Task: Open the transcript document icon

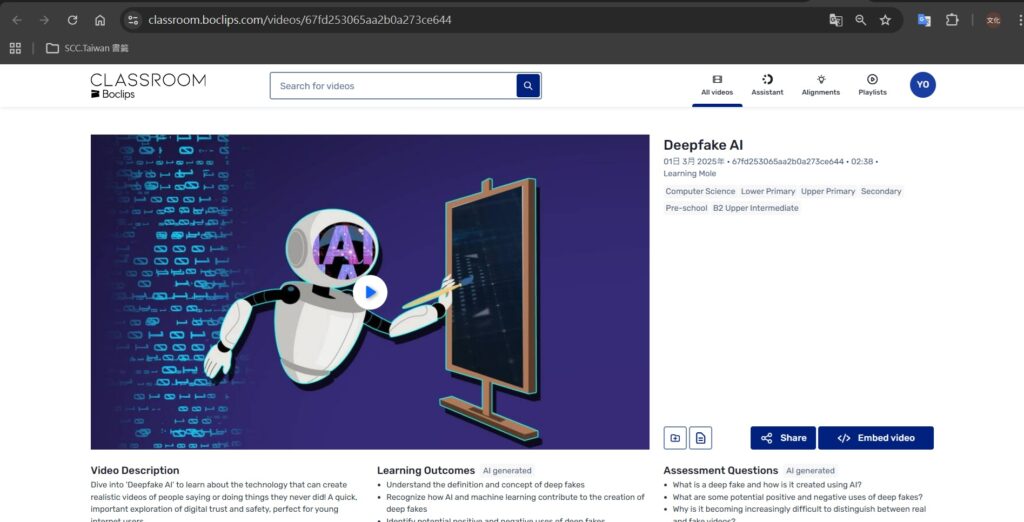Action: (701, 438)
